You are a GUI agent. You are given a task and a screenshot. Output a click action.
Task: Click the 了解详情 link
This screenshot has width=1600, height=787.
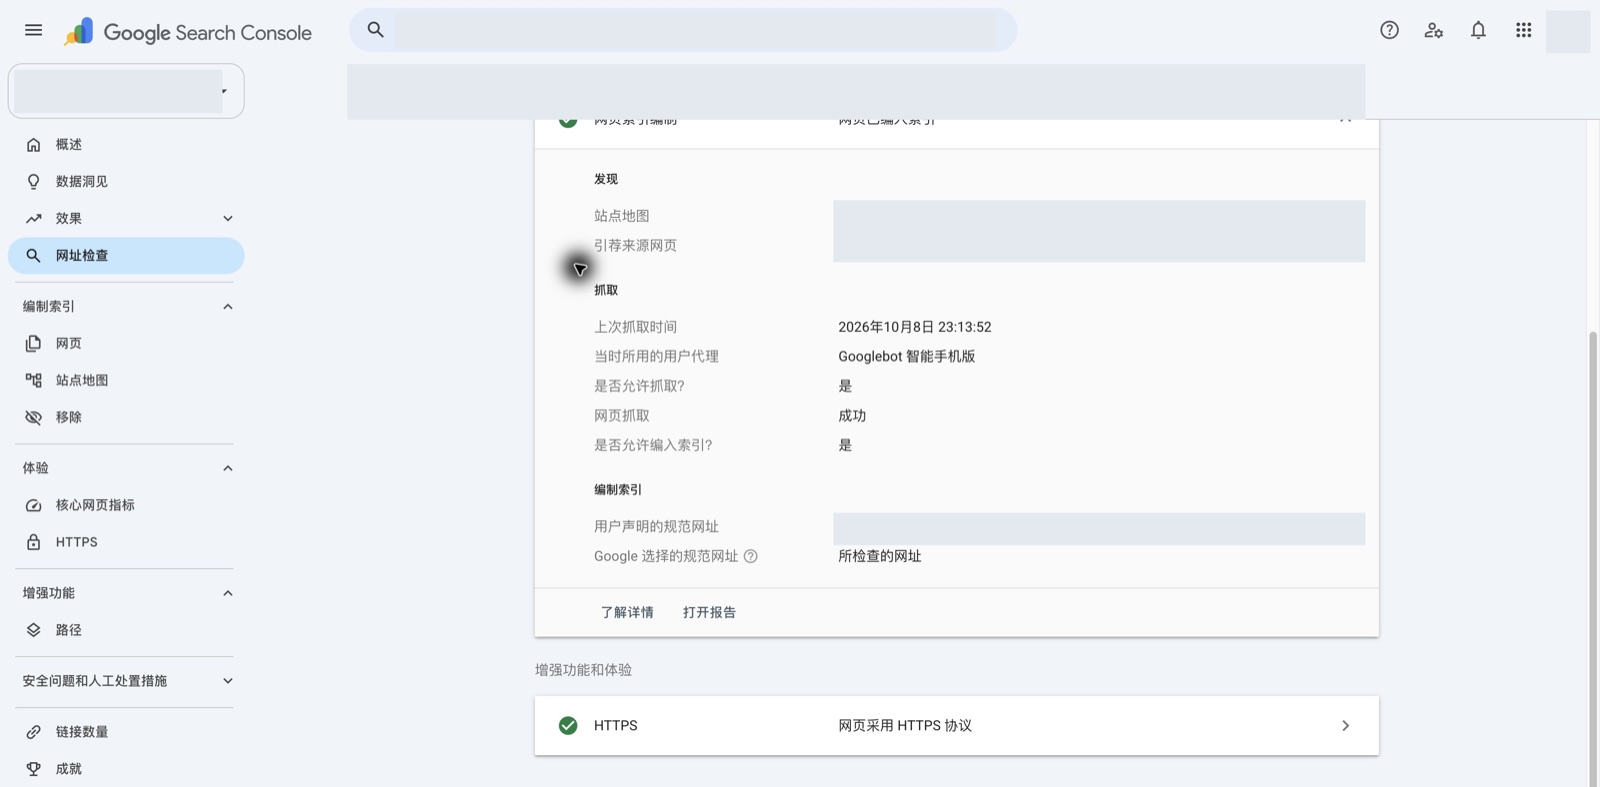point(627,612)
